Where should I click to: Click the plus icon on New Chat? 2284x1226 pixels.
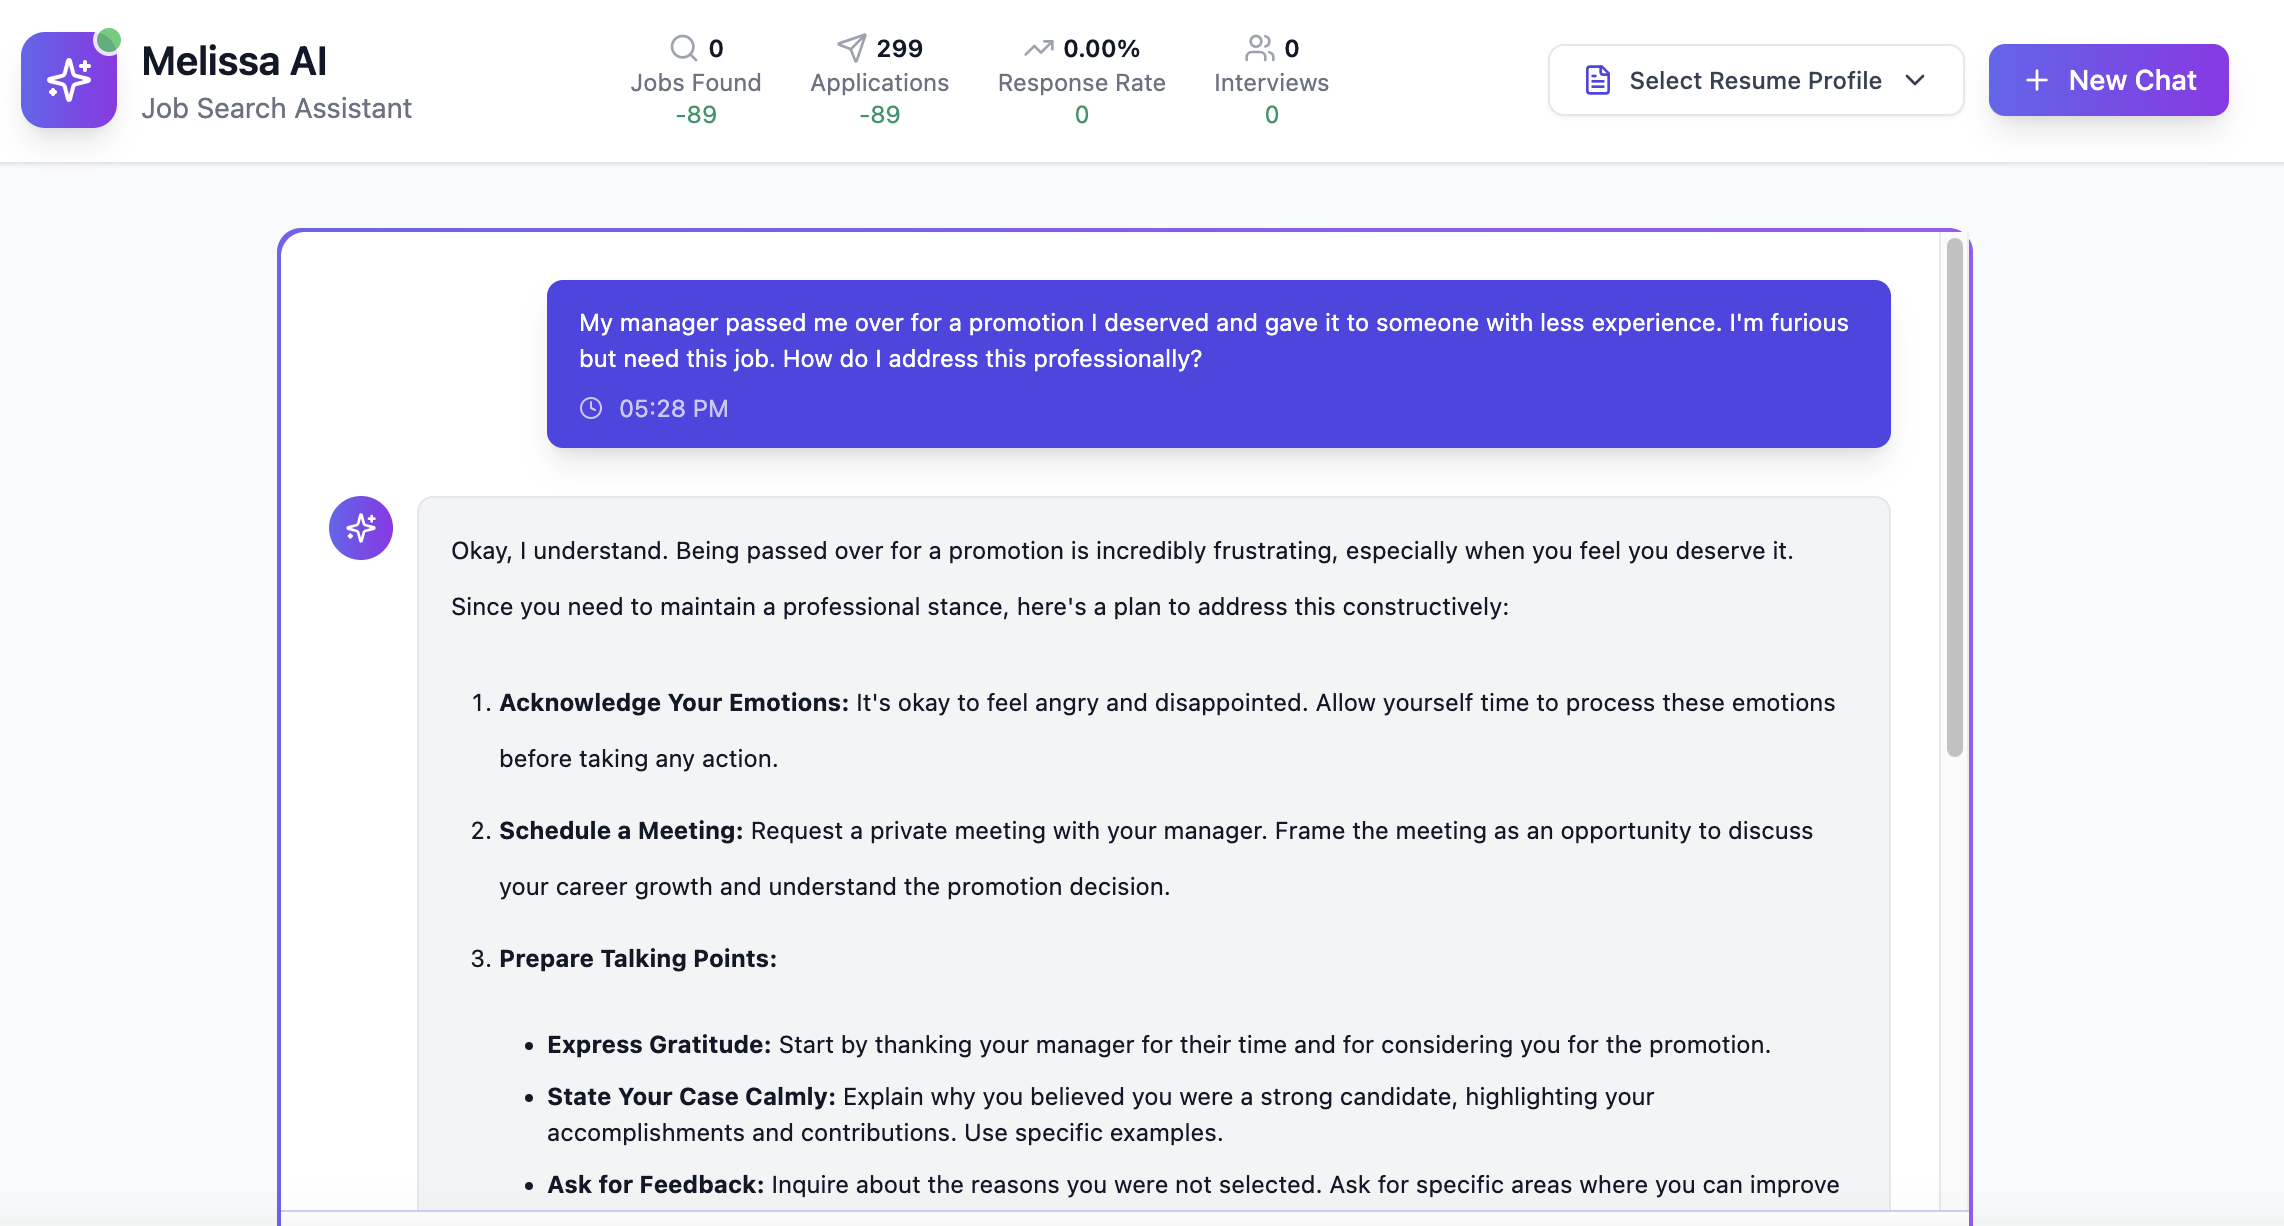click(x=2037, y=80)
